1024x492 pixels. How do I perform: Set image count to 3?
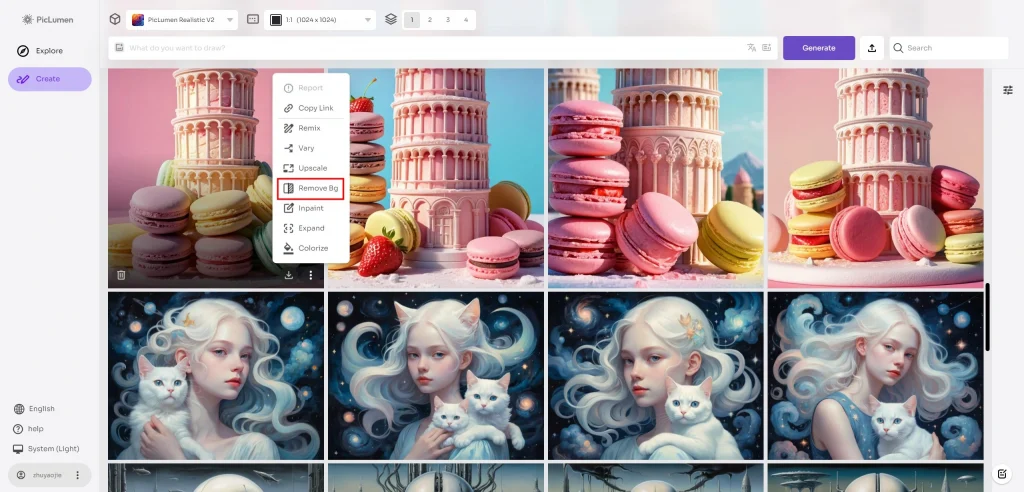[448, 20]
